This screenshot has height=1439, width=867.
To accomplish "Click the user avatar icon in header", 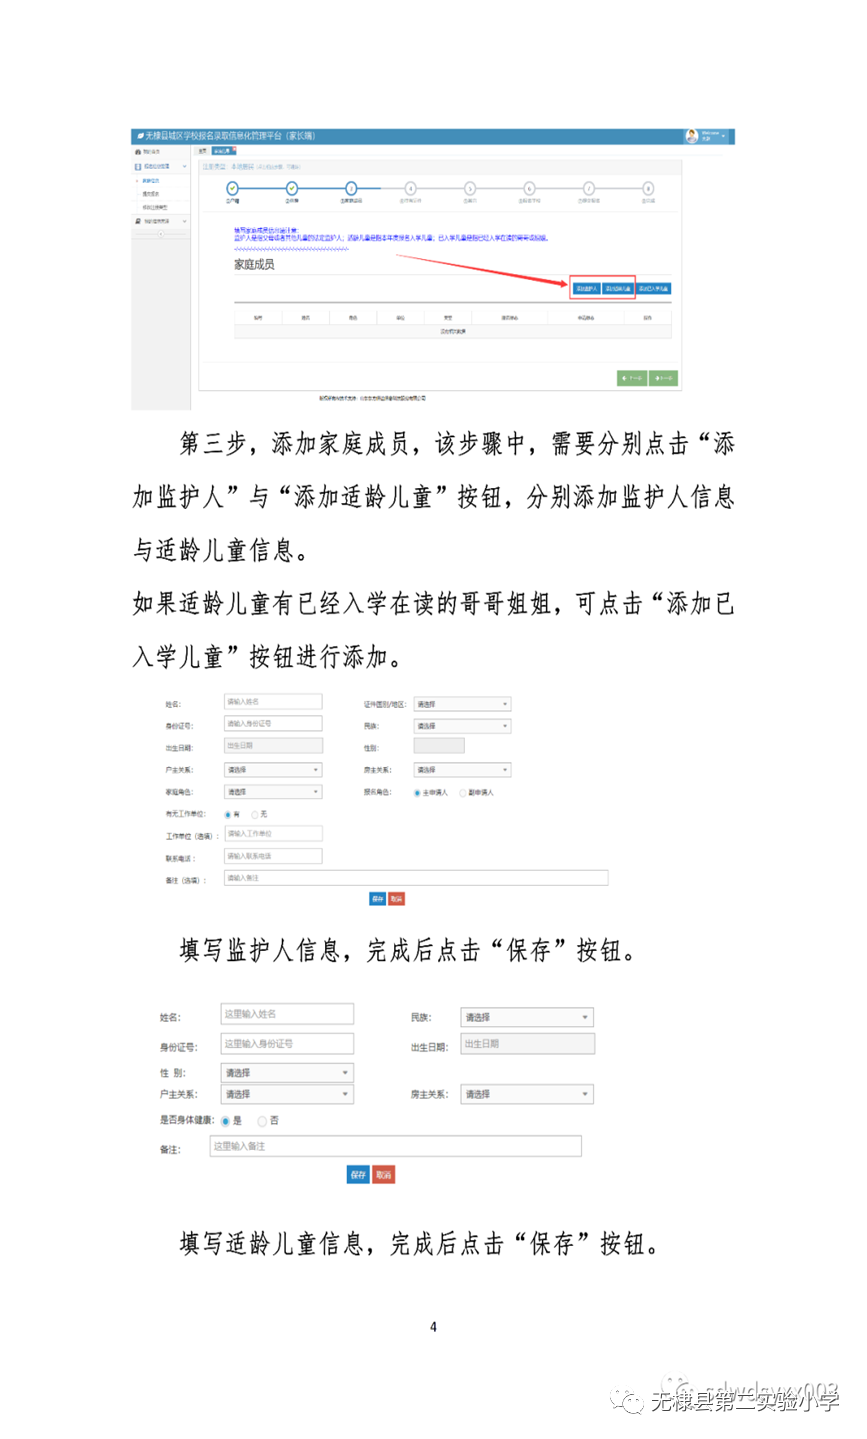I will point(691,136).
